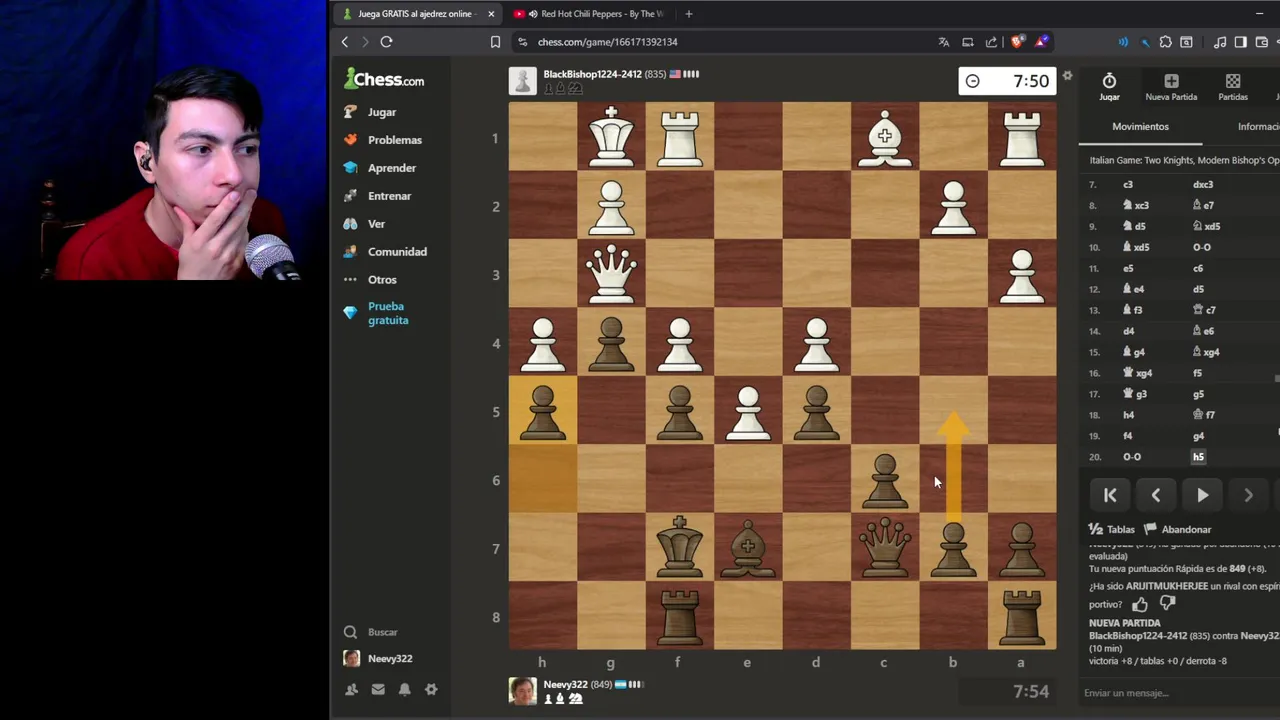Click Neevy322 avatar below board

coord(523,691)
